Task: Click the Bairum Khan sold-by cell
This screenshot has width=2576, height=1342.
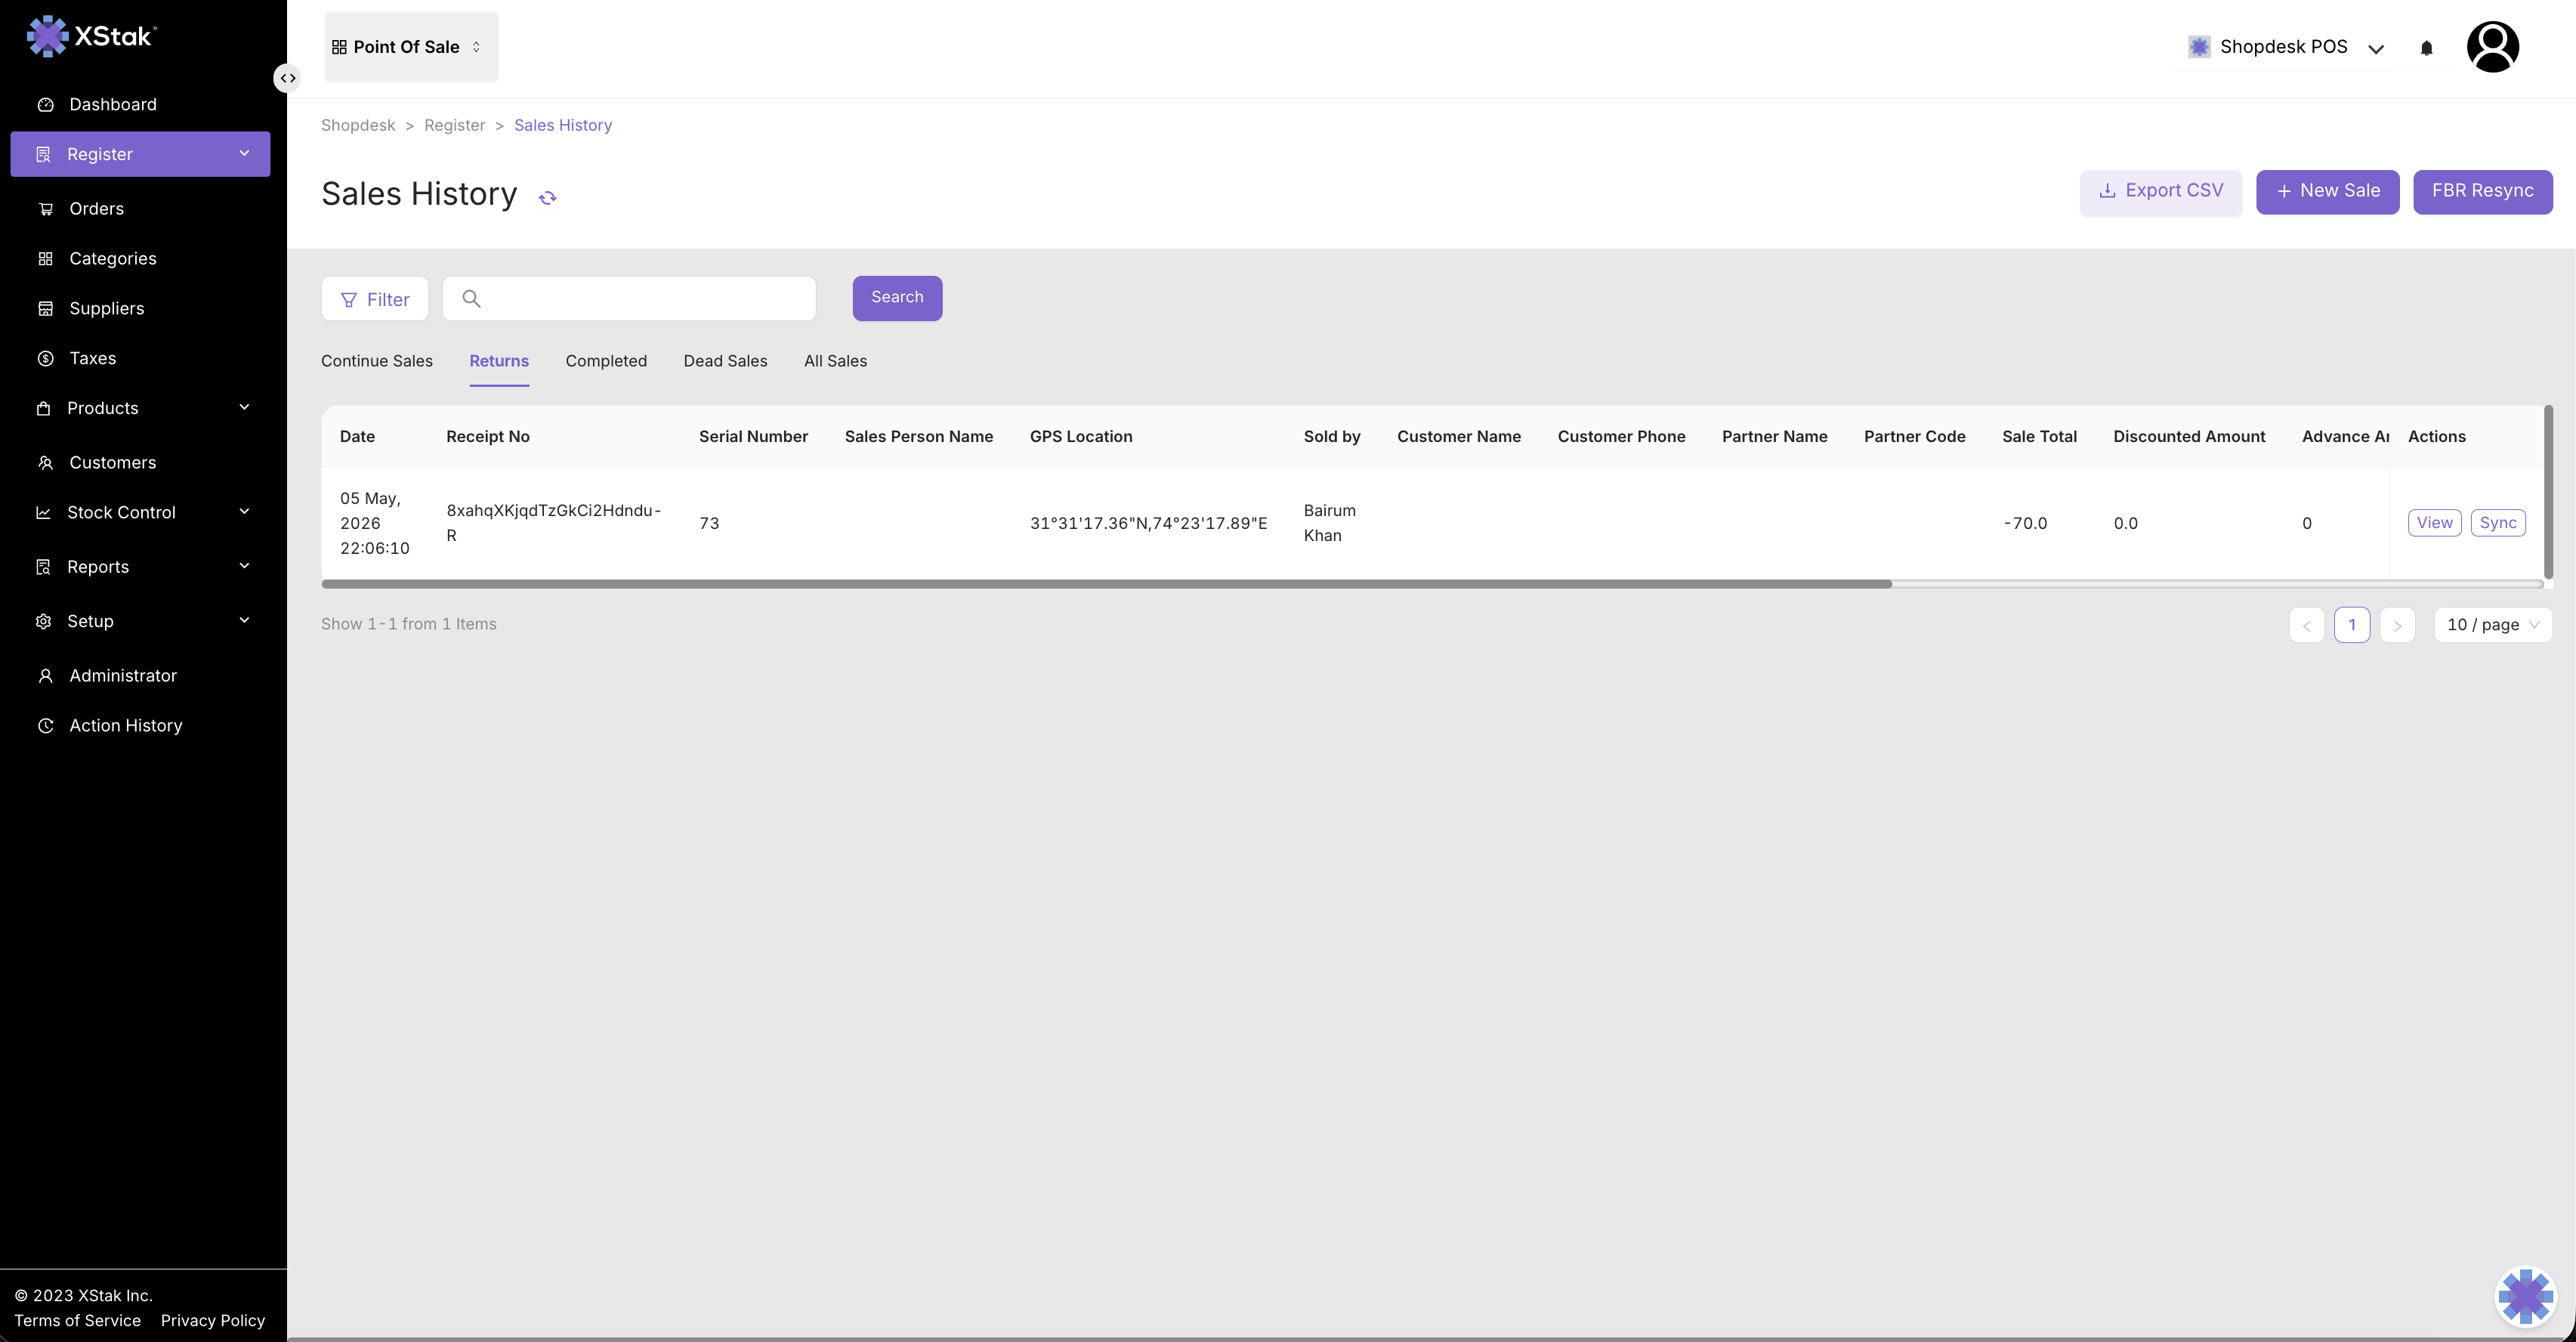Action: 1329,523
